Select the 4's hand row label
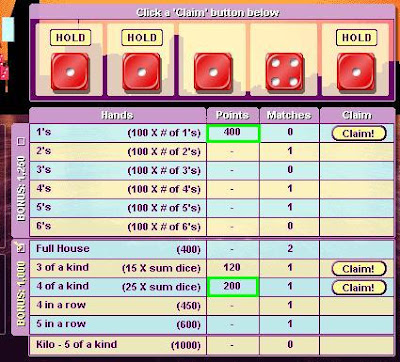 [x=44, y=189]
